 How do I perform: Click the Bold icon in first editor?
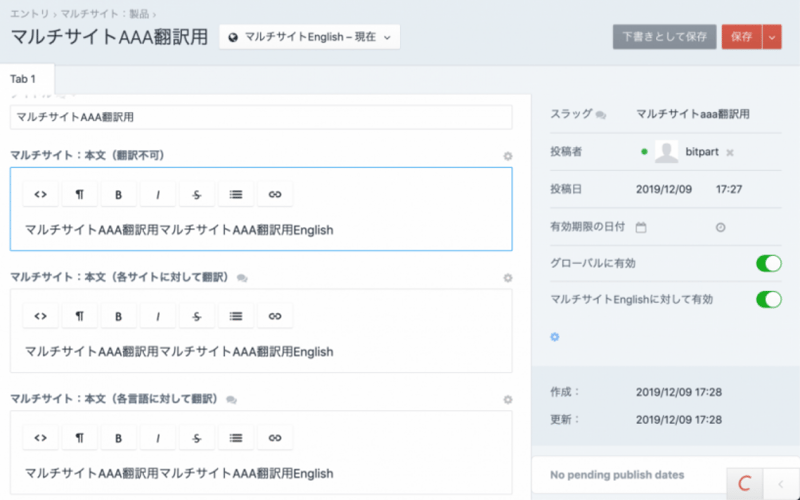click(118, 194)
